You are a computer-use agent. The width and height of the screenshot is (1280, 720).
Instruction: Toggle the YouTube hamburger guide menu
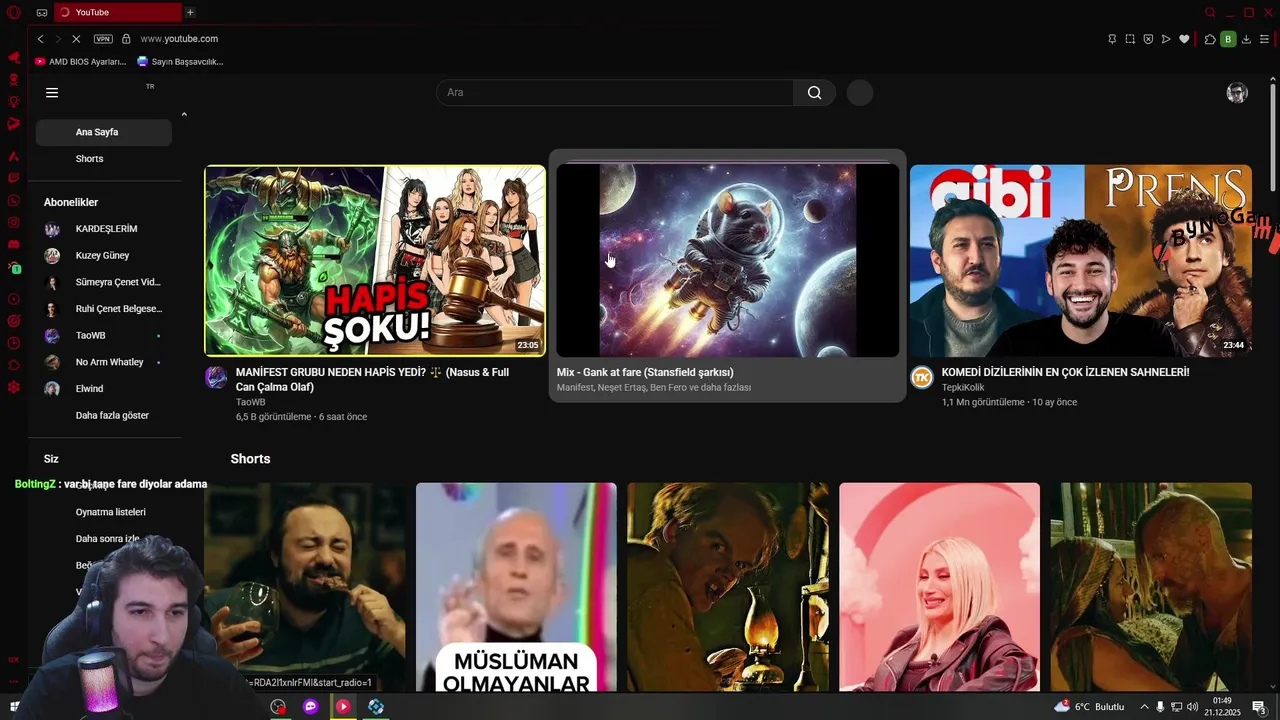coord(52,92)
